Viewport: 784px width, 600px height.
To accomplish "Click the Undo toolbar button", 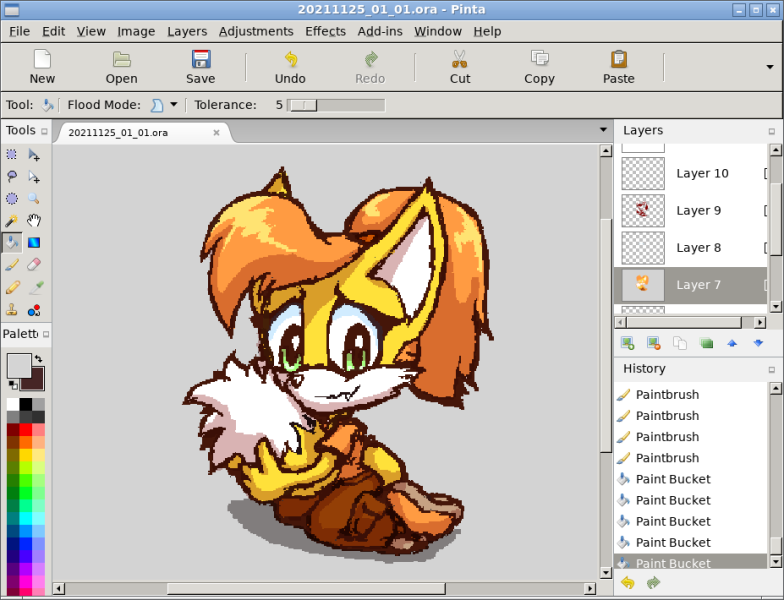I will (290, 68).
